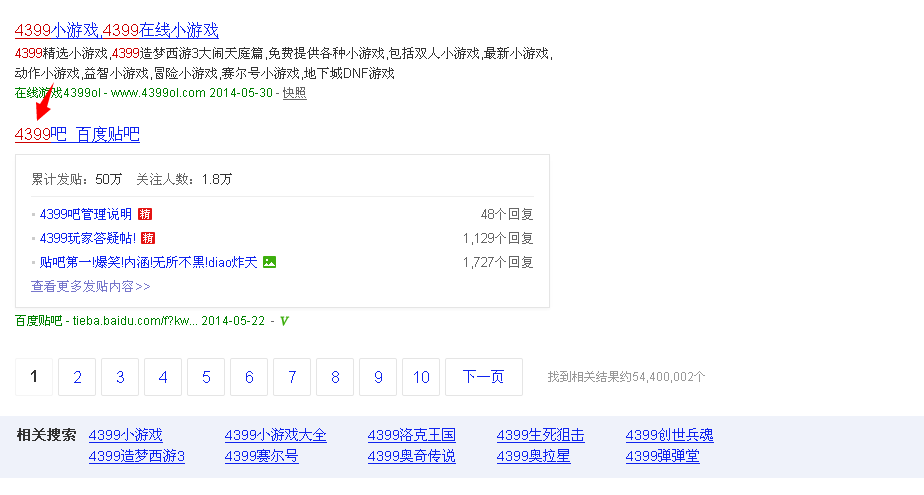The width and height of the screenshot is (924, 495).
Task: Go to results page 4
Action: pyautogui.click(x=163, y=377)
